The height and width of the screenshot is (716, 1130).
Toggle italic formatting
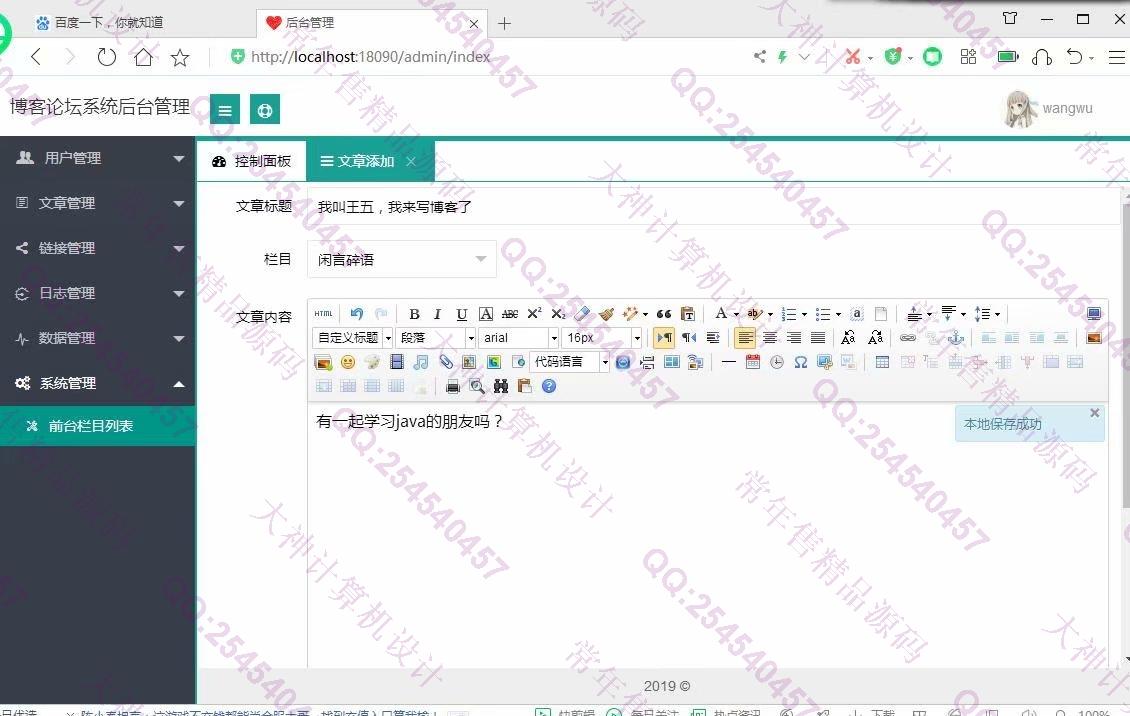coord(437,313)
